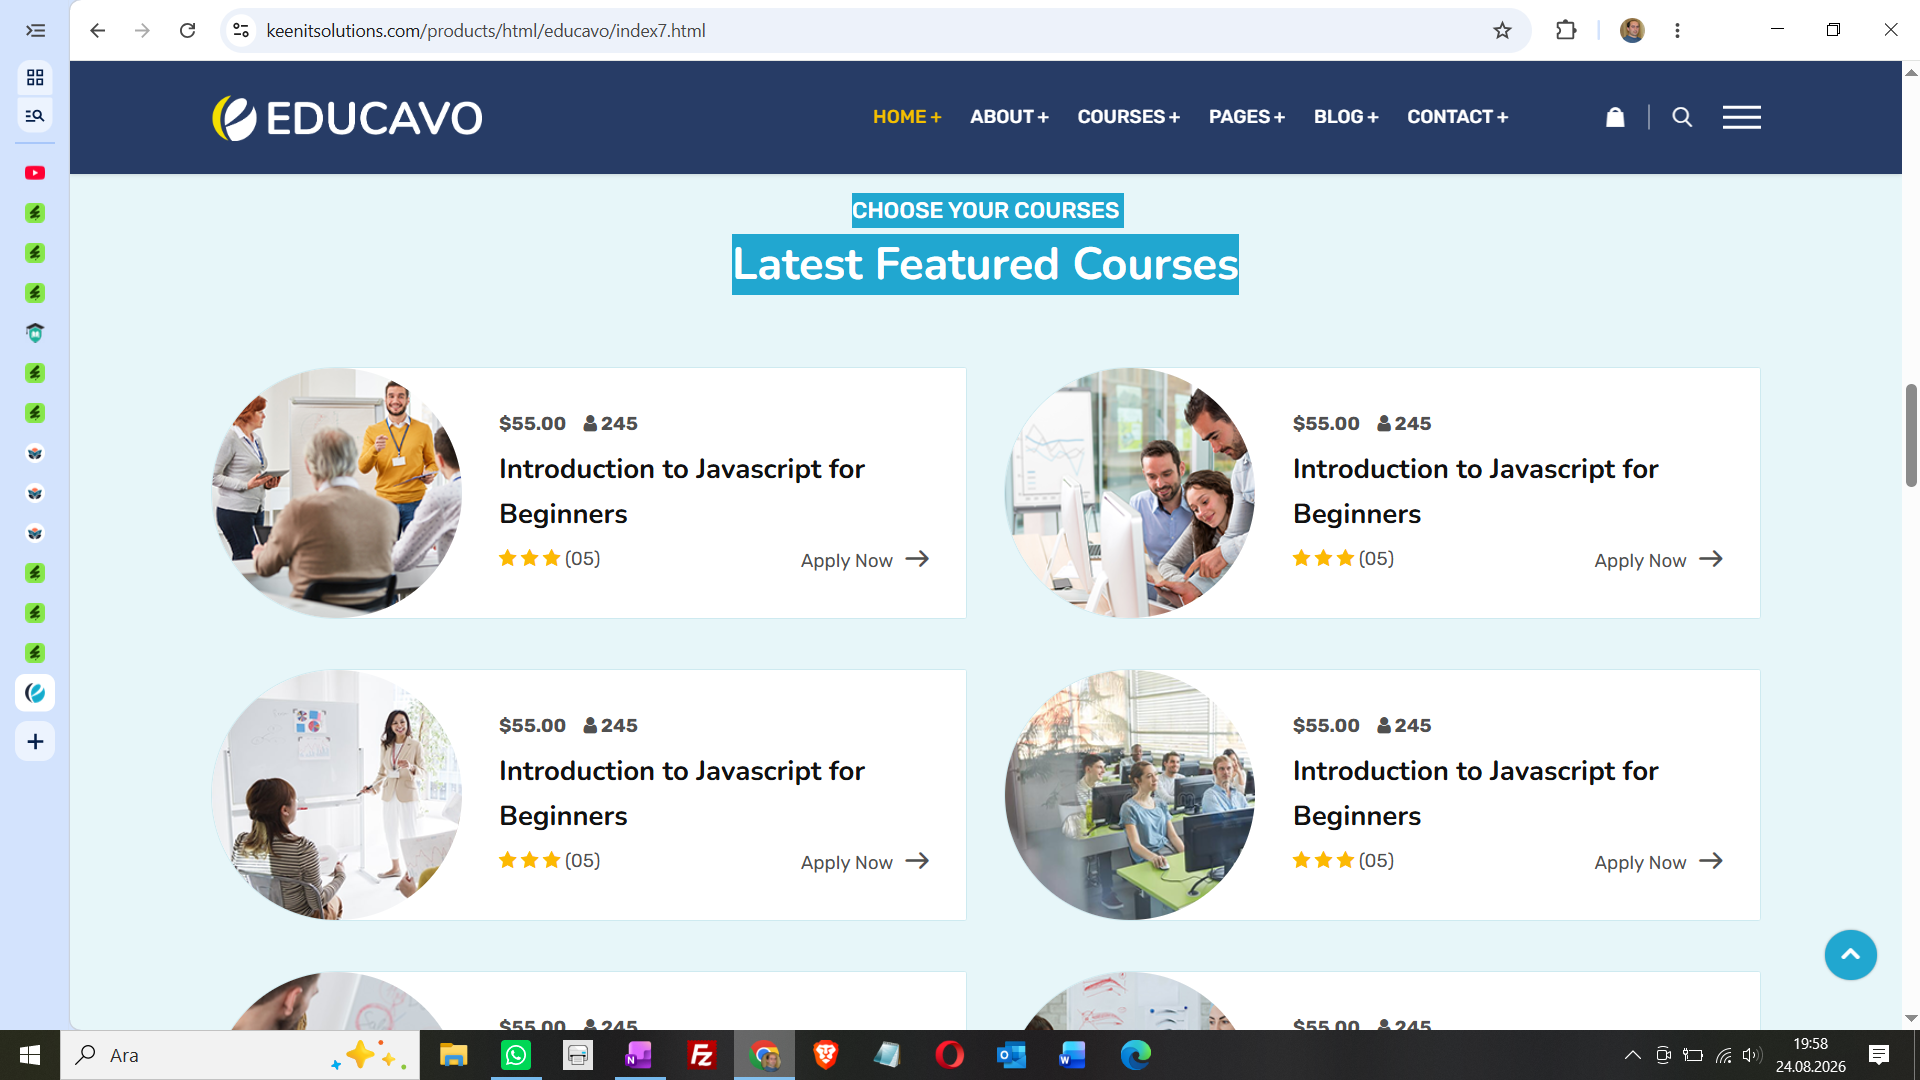Open the Chrome three-dot menu

[1677, 30]
